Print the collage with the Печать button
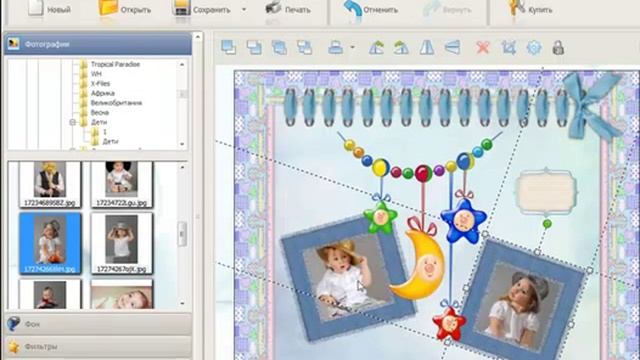Screen dimensions: 640x360 pos(288,8)
